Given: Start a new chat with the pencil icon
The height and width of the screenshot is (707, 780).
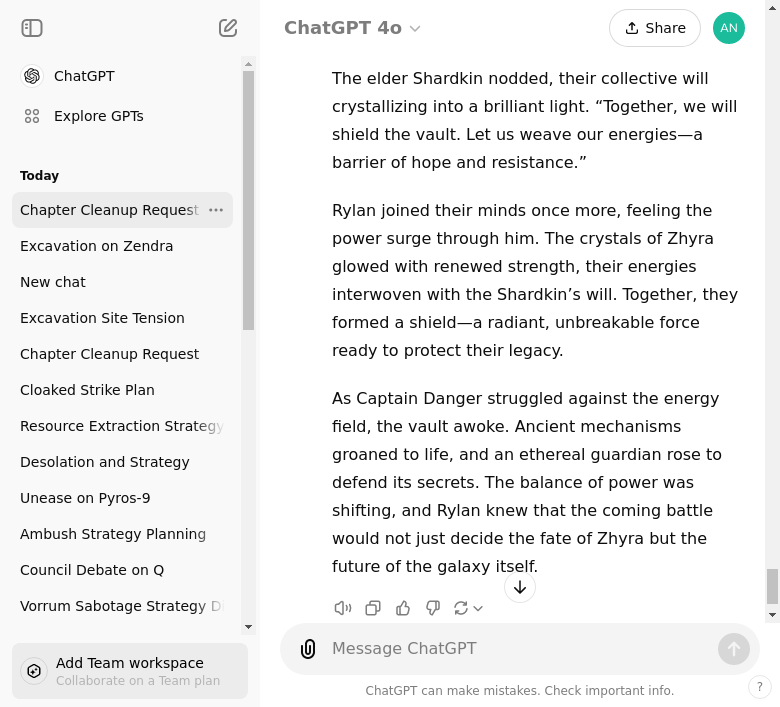Looking at the screenshot, I should pos(228,28).
